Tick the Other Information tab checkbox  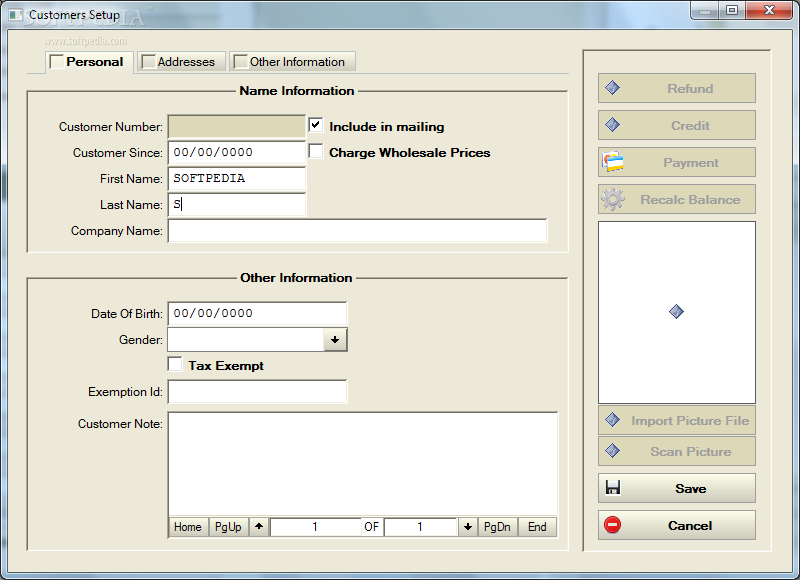point(240,62)
